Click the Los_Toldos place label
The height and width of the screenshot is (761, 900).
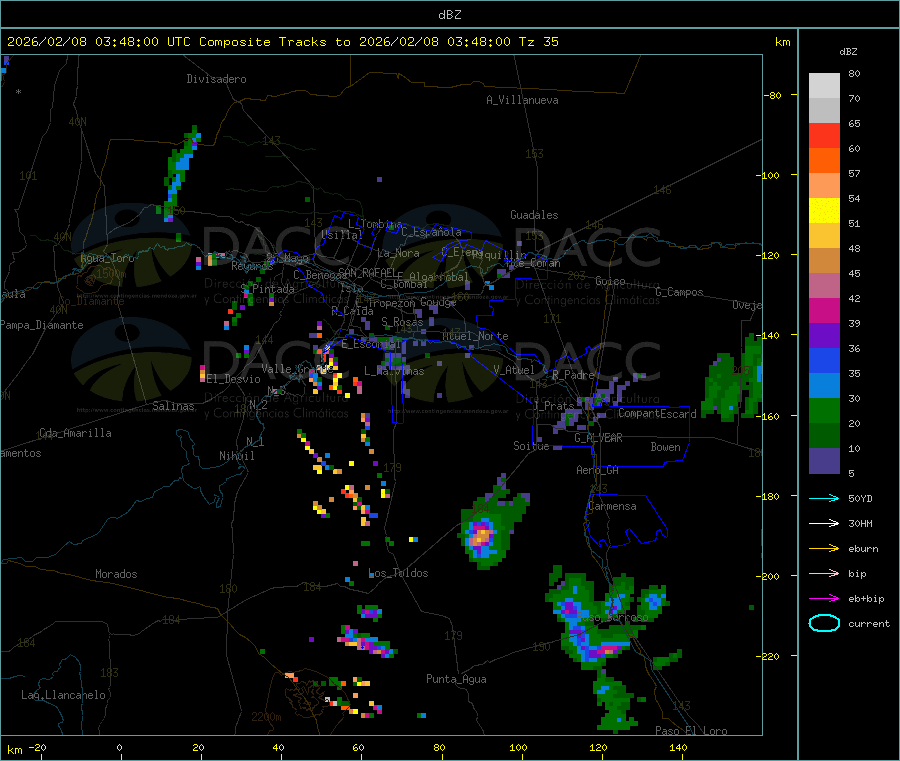(x=398, y=573)
